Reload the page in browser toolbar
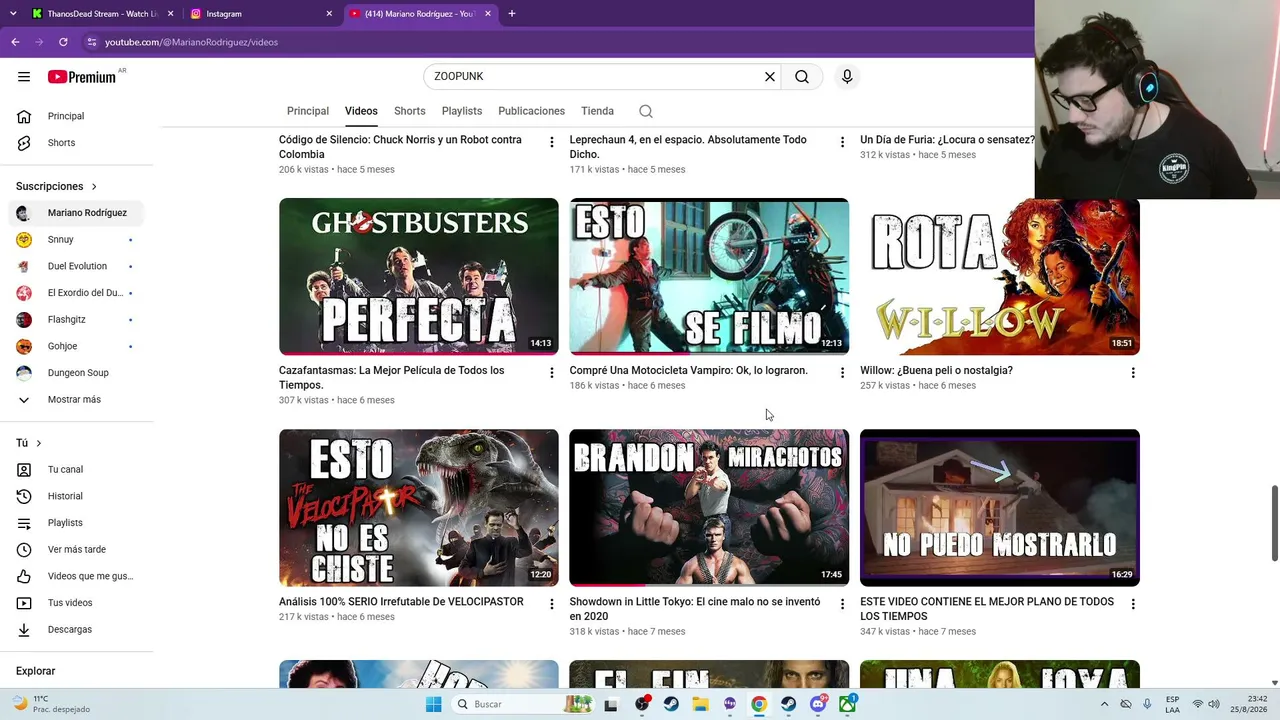 (x=63, y=42)
